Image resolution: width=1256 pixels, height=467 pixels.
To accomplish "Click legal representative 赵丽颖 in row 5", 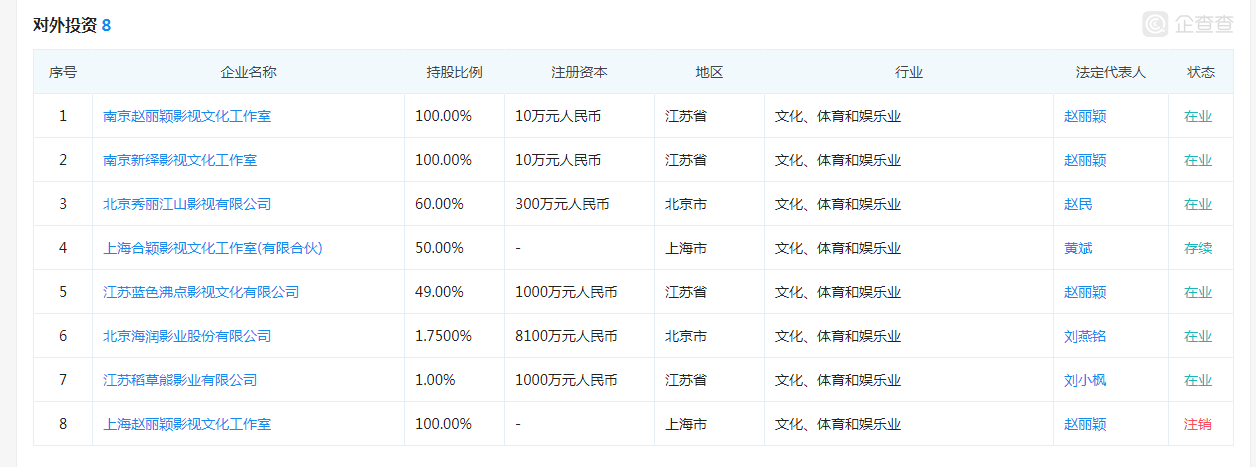I will coord(1085,292).
